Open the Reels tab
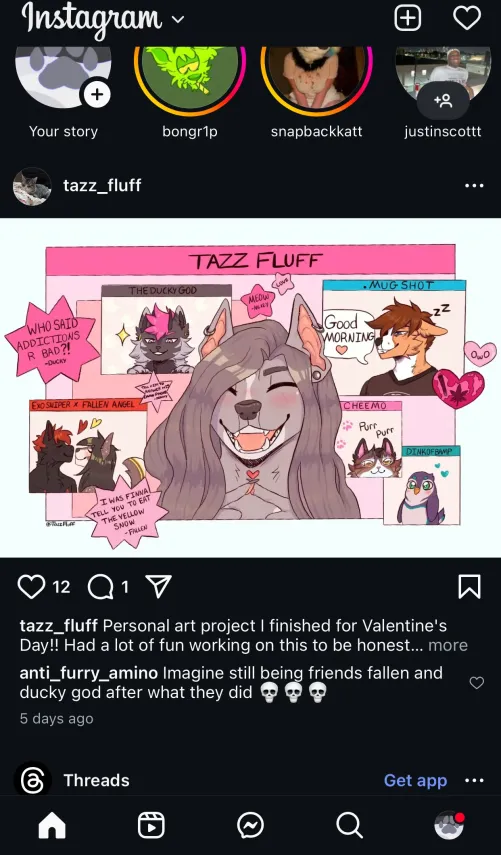501x855 pixels. click(151, 826)
